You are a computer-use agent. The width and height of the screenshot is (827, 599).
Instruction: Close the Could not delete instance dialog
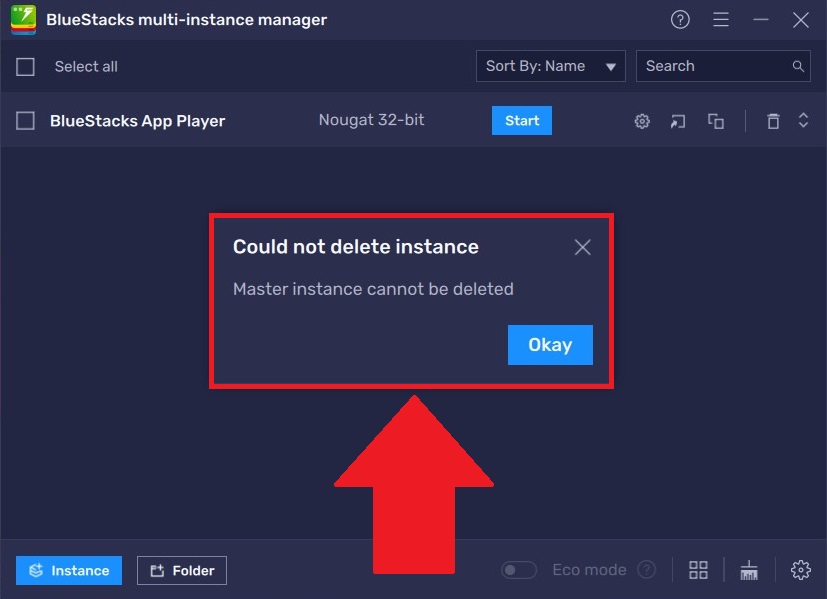pos(583,247)
